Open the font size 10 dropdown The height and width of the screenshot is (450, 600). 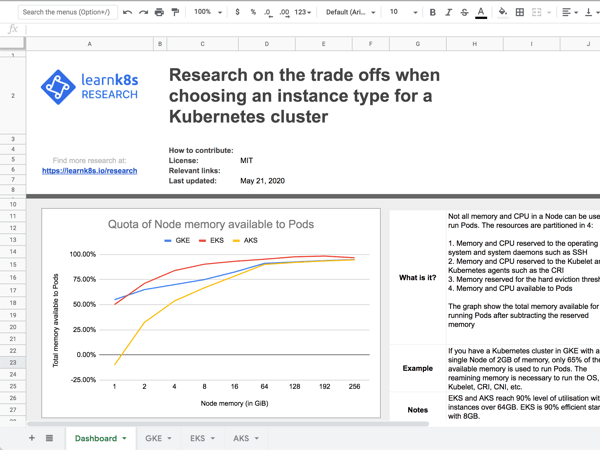coord(403,12)
